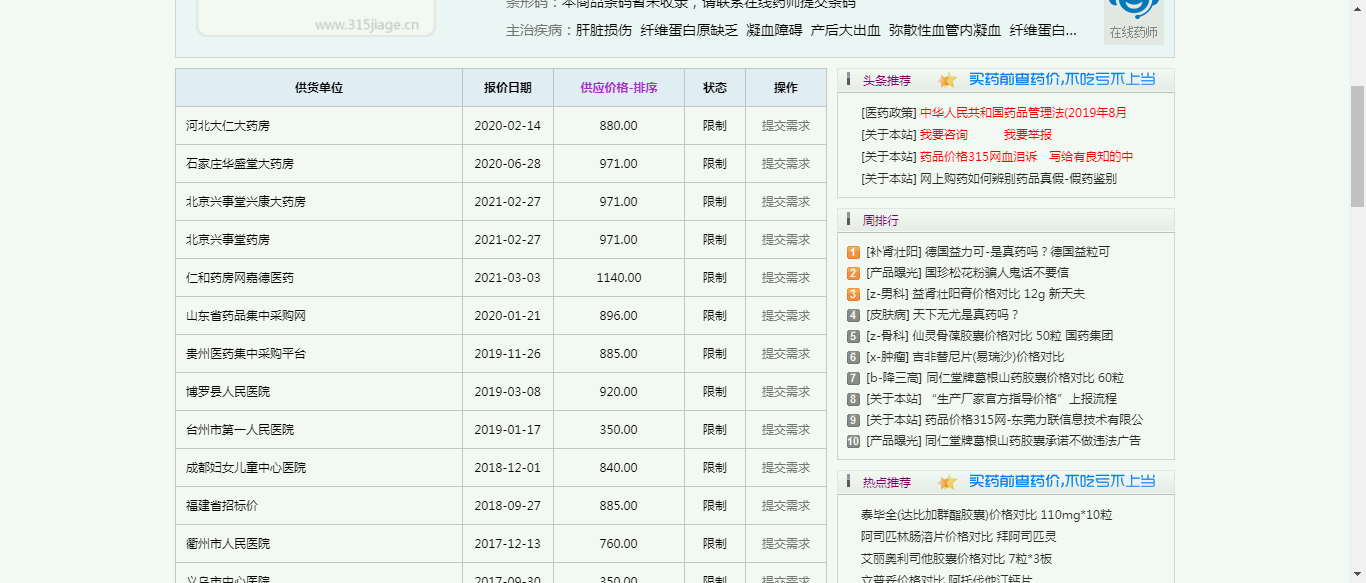Open 天下无尤是真药吗 article
Viewport: 1366px width, 583px height.
[x=965, y=315]
